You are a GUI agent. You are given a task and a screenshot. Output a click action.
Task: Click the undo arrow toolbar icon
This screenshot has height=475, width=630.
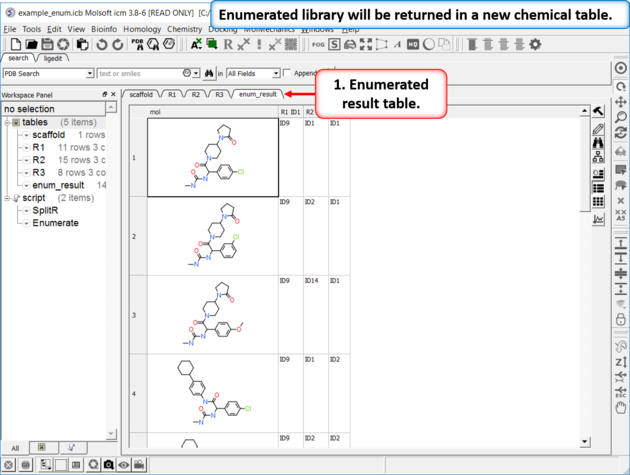(104, 45)
